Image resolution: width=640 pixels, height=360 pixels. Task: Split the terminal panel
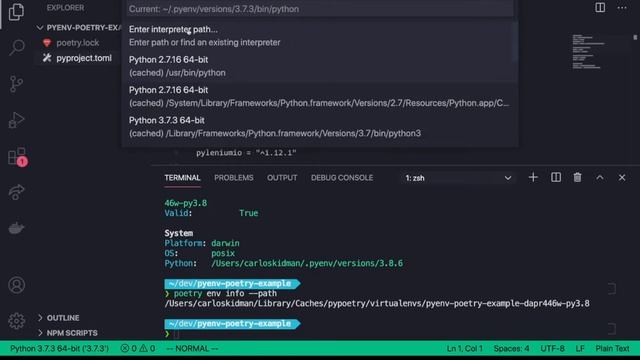tap(556, 178)
